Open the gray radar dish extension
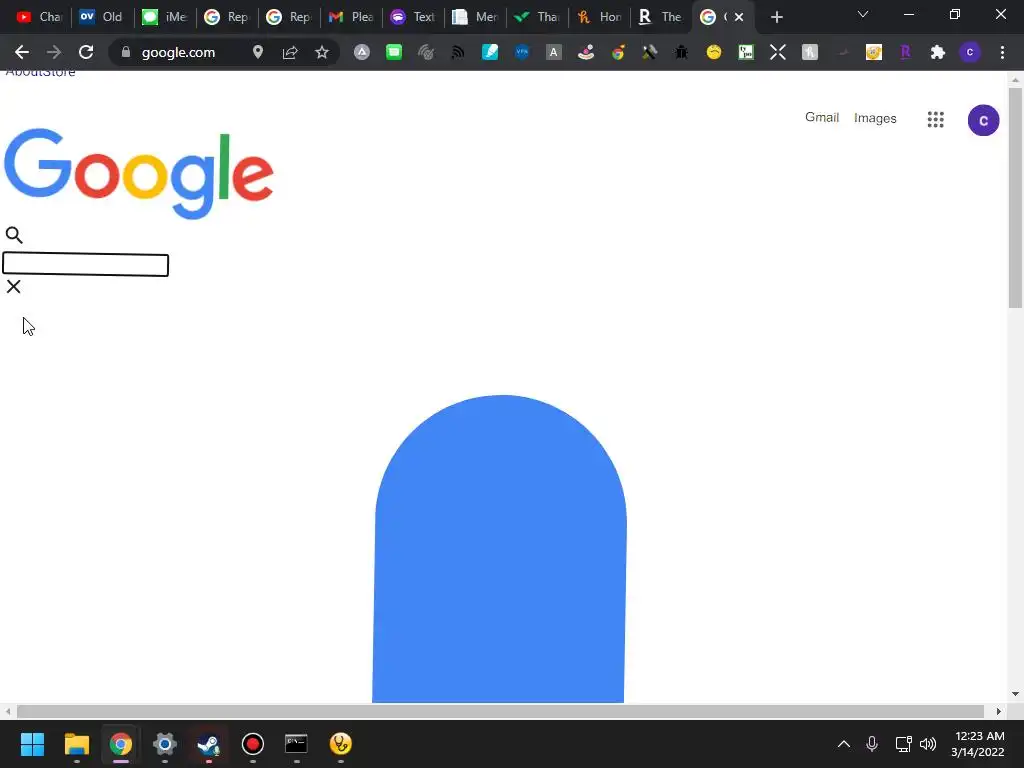 point(426,52)
